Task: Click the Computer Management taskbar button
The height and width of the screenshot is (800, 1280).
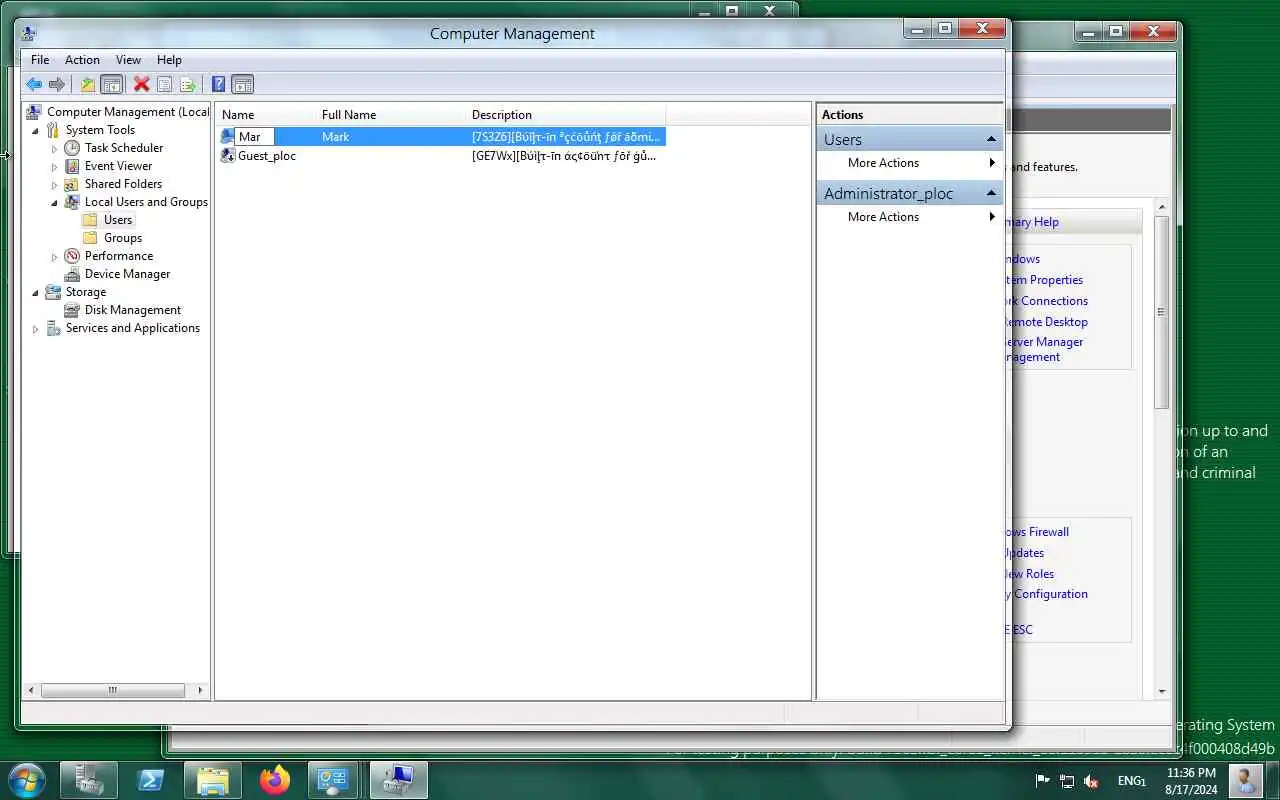Action: click(x=399, y=780)
